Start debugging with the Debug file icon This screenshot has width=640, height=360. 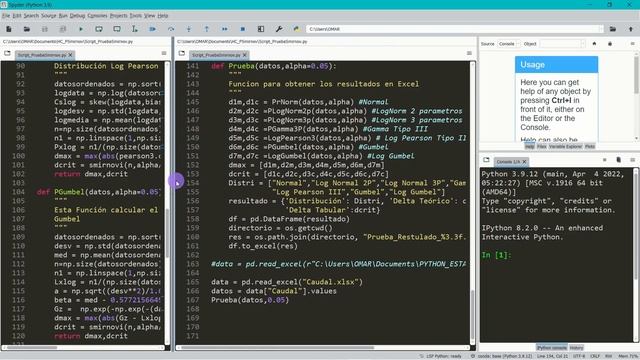[153, 29]
